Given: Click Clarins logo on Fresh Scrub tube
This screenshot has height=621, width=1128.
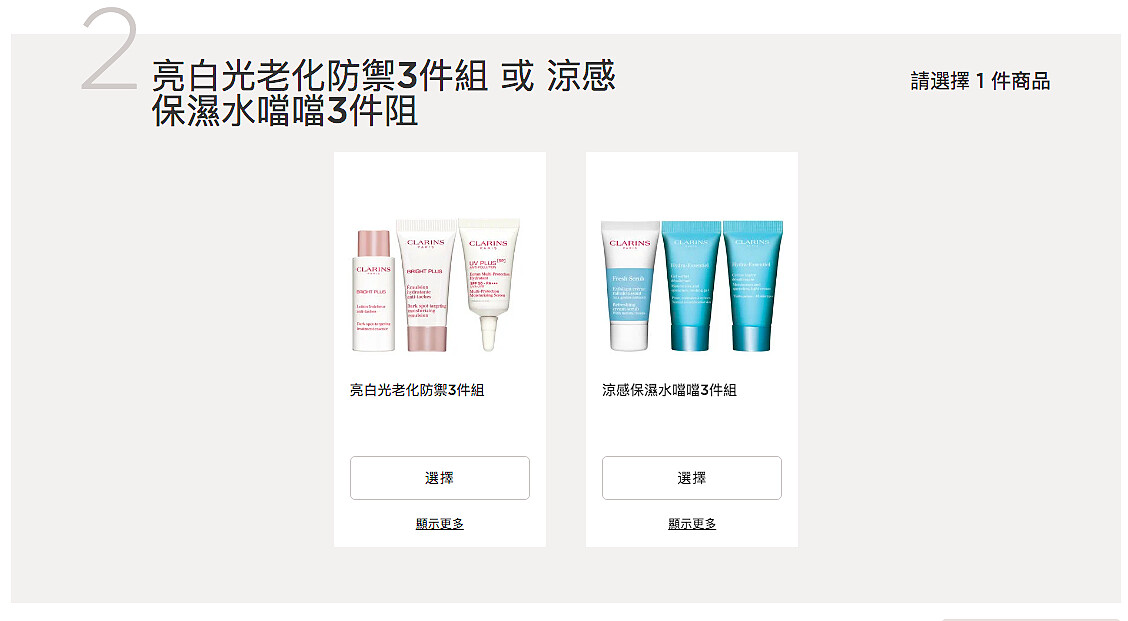Looking at the screenshot, I should [x=630, y=244].
